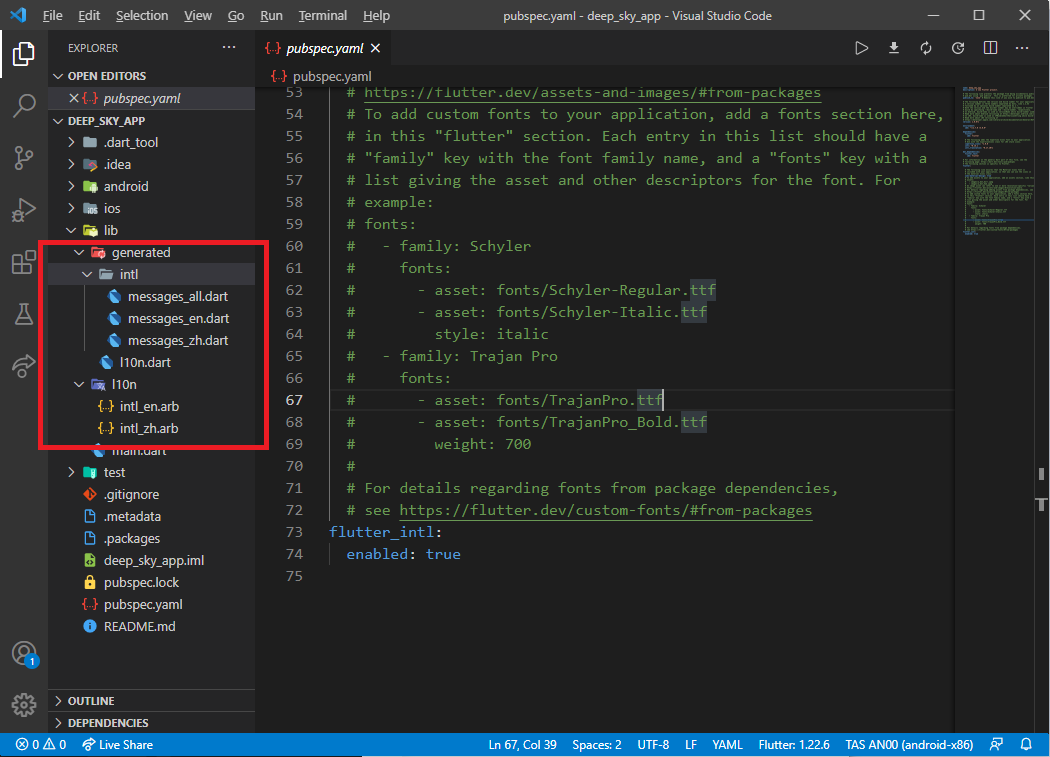
Task: Open notifications bell in status bar
Action: [1026, 745]
